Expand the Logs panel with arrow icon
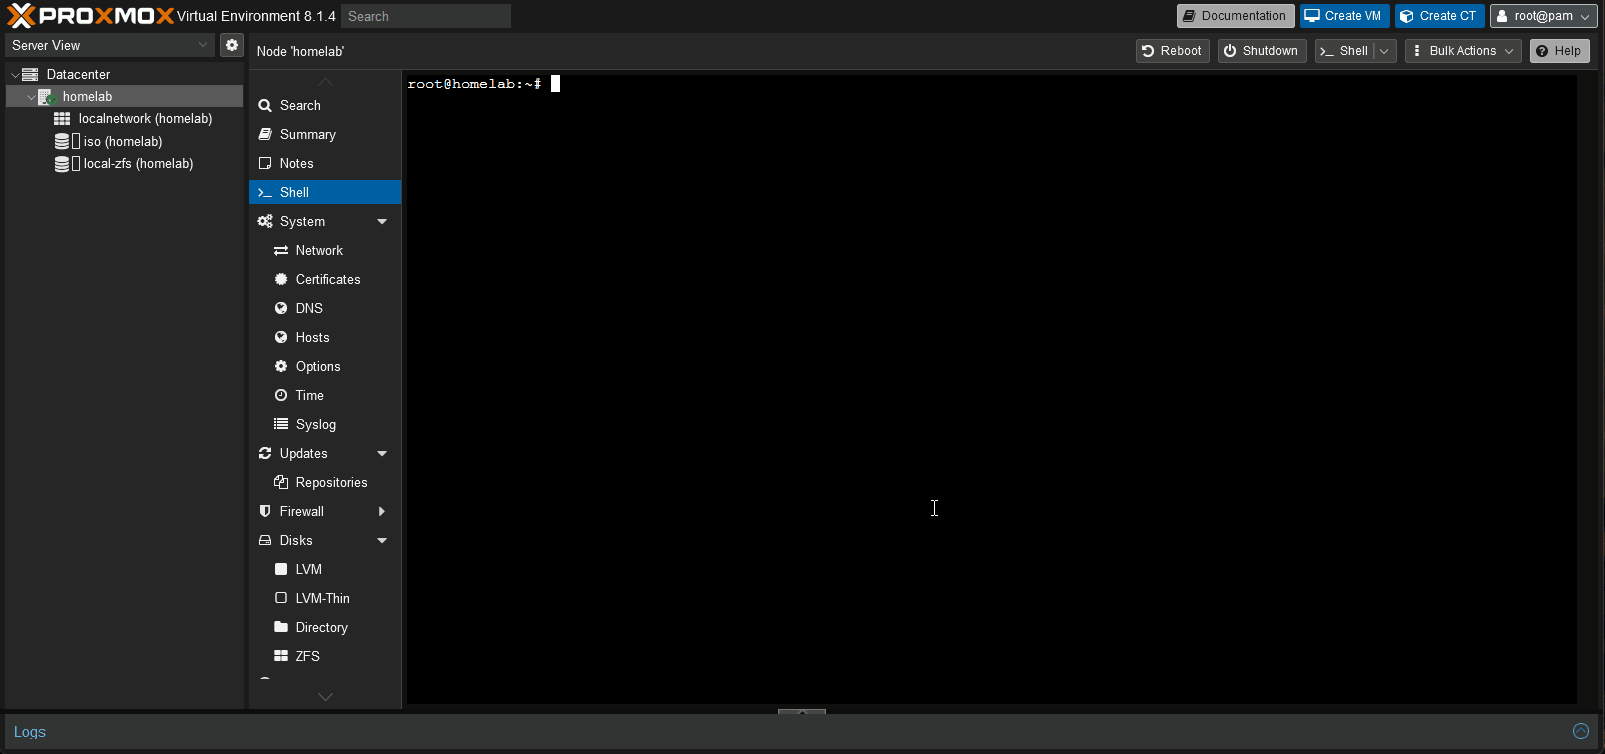The height and width of the screenshot is (754, 1605). coord(1580,731)
